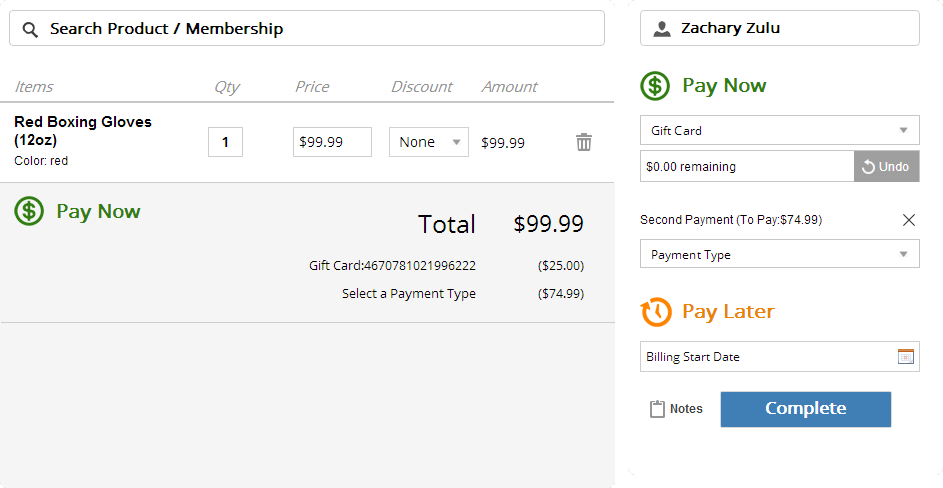Click the Billing Start Date field
The height and width of the screenshot is (488, 943).
(779, 356)
